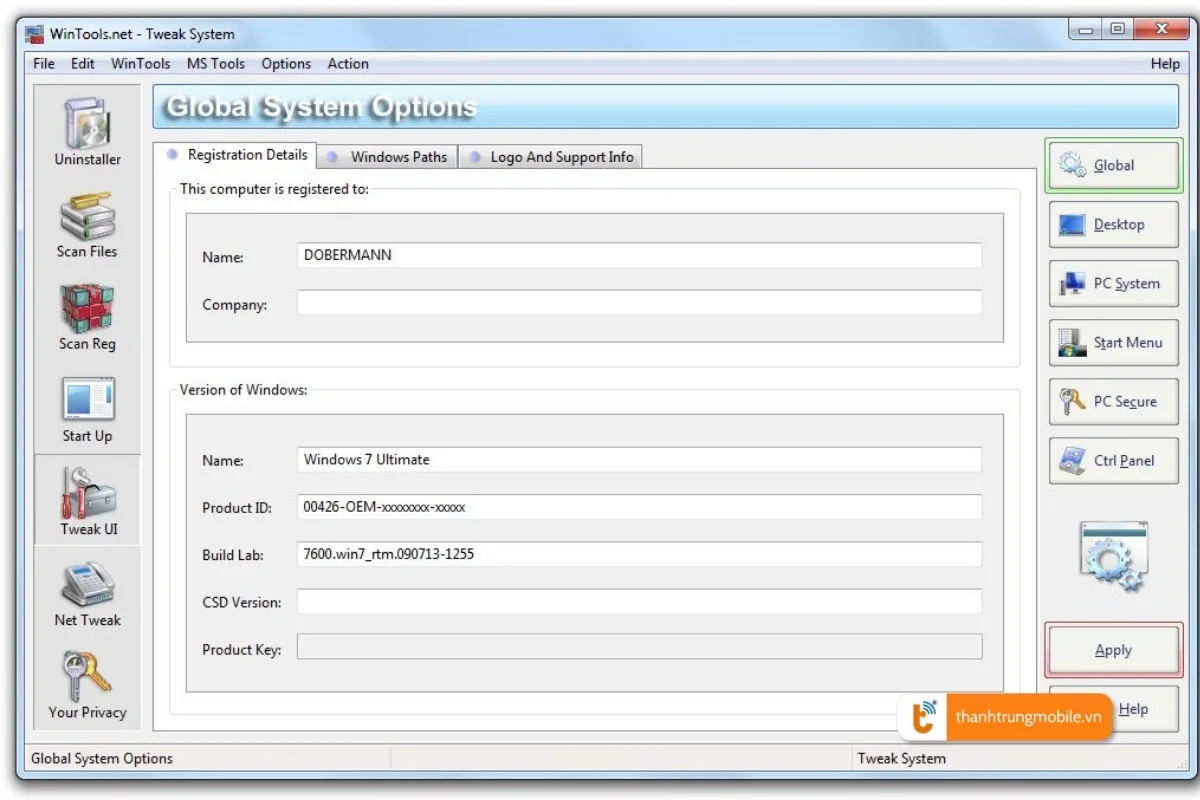1200x800 pixels.
Task: Click the Windows Name field
Action: click(x=639, y=459)
